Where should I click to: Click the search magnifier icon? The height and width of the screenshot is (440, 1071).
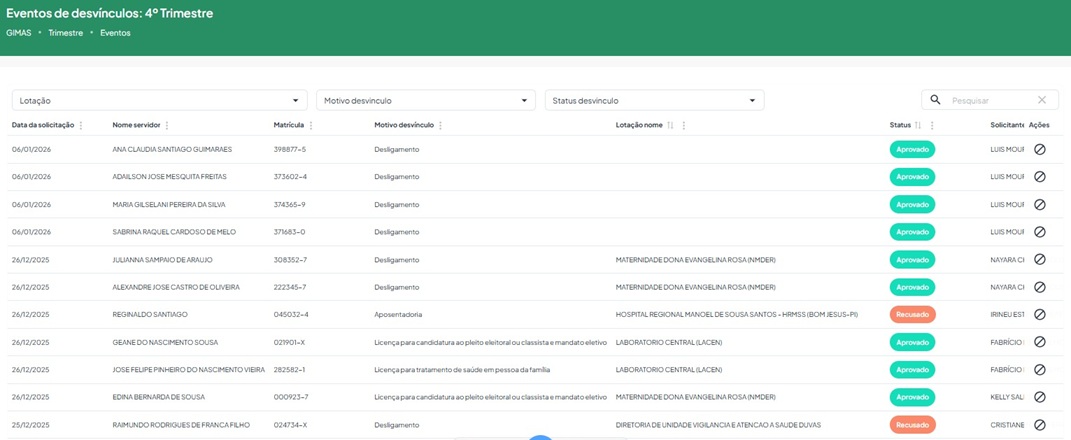[936, 100]
